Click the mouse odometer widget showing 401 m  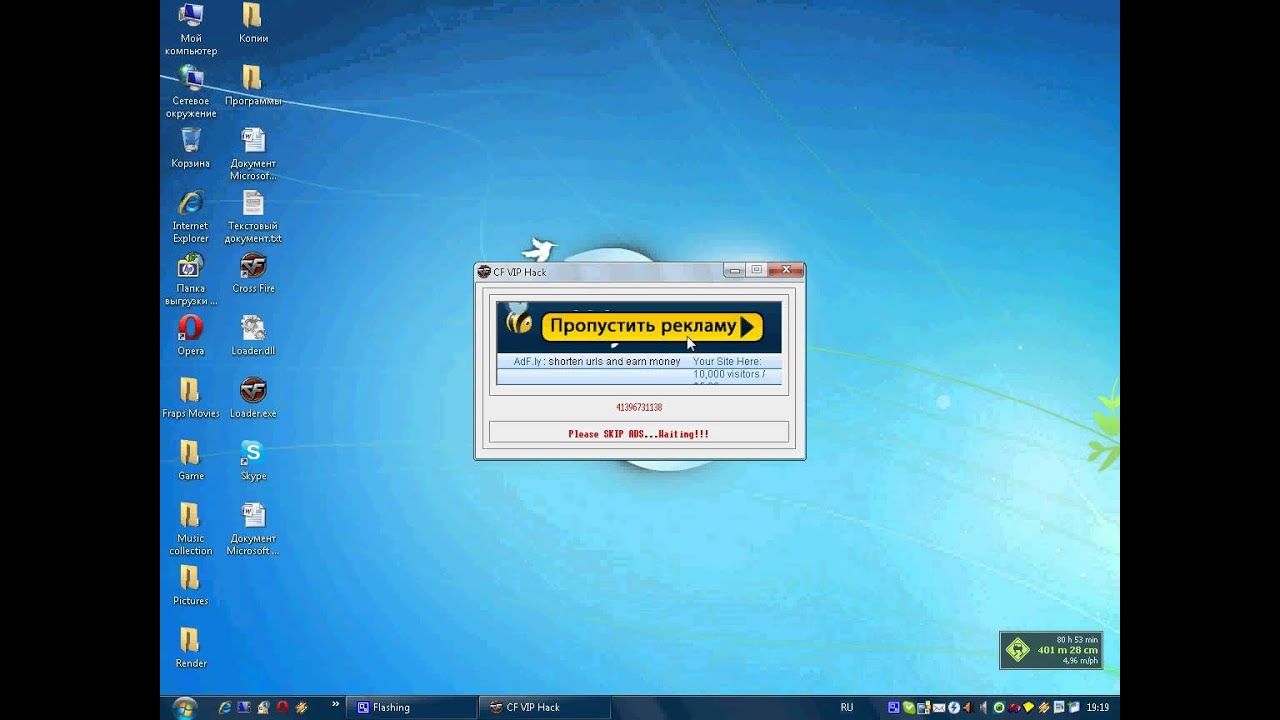[x=1051, y=650]
